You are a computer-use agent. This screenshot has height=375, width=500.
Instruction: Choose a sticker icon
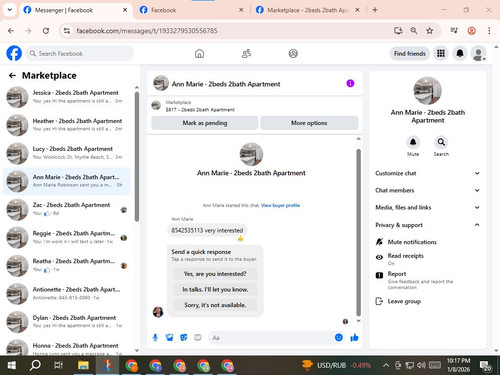tap(184, 338)
